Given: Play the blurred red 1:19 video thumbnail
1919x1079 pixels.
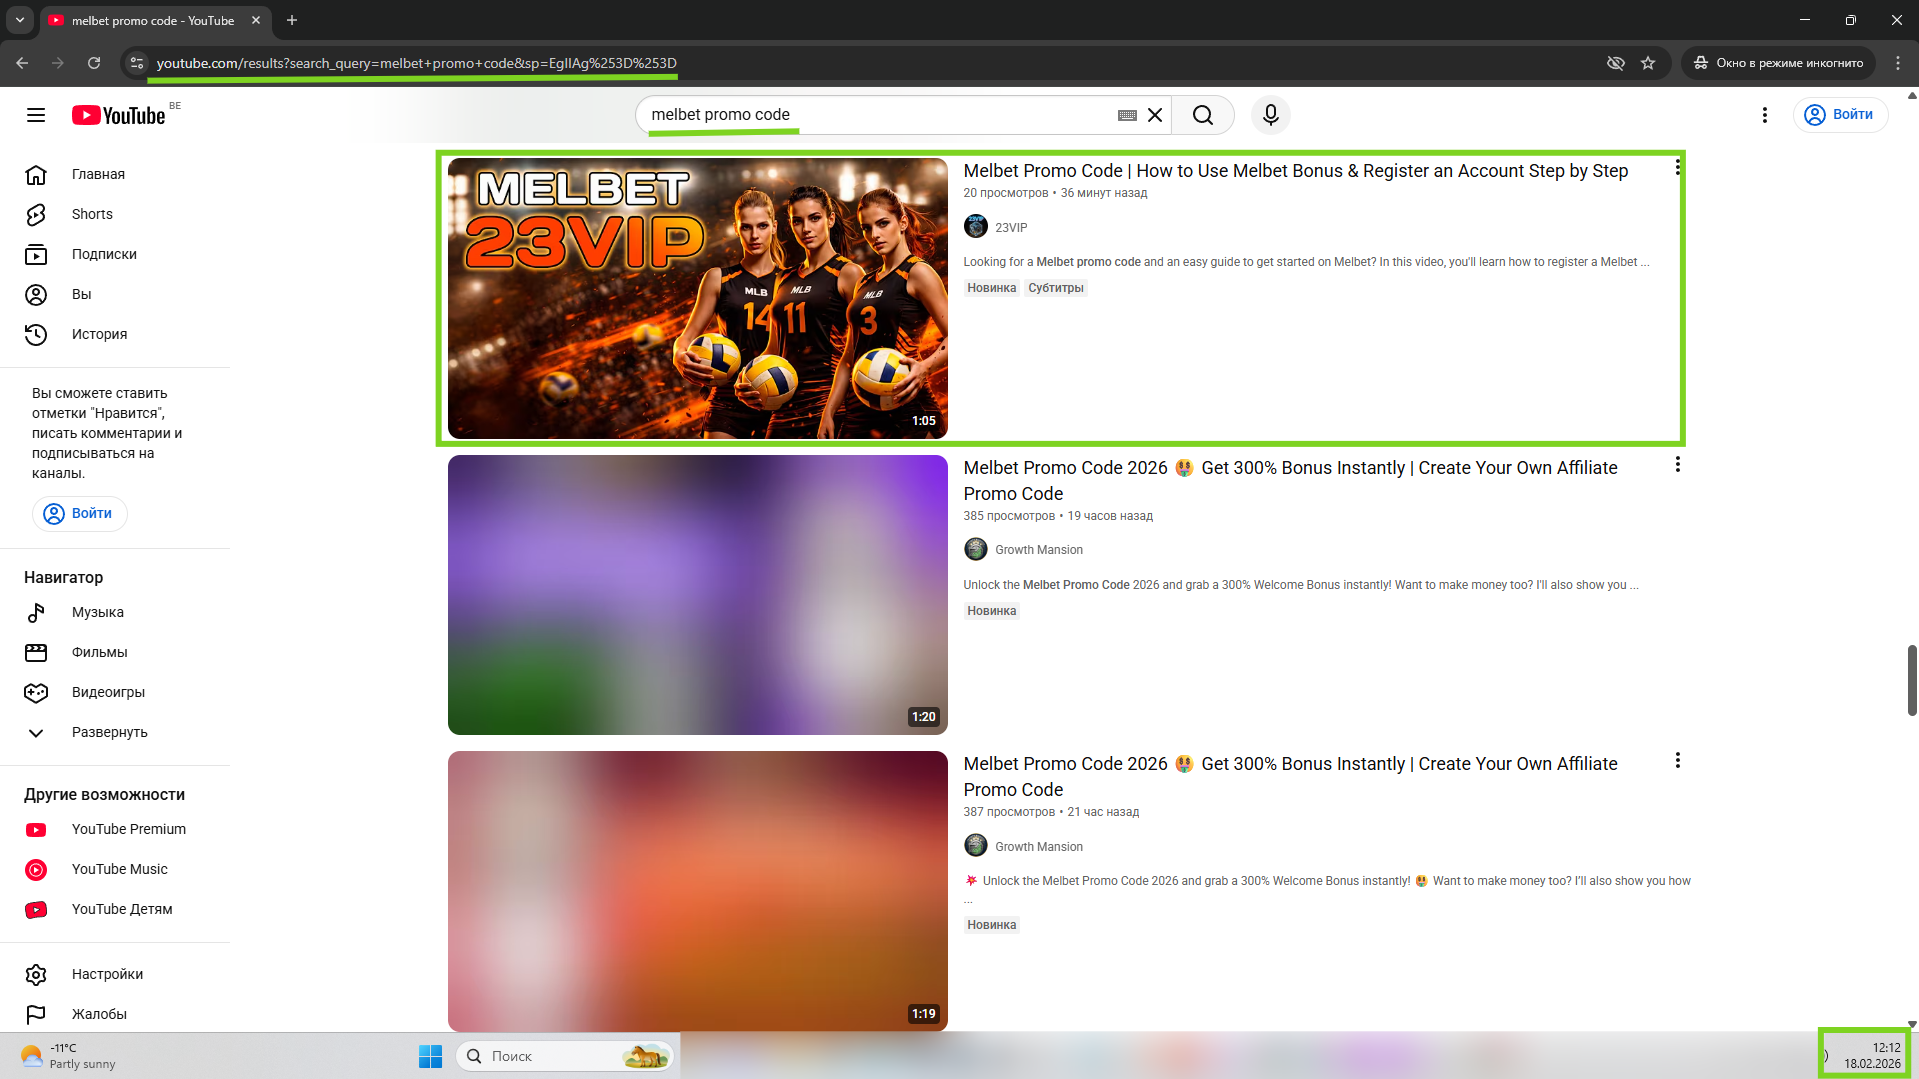Looking at the screenshot, I should [x=697, y=891].
